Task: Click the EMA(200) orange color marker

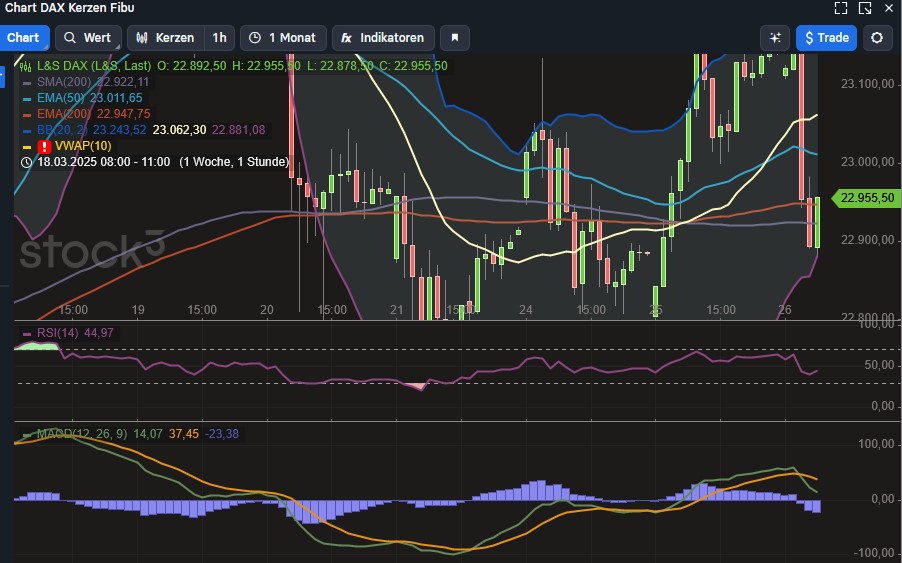Action: click(26, 115)
